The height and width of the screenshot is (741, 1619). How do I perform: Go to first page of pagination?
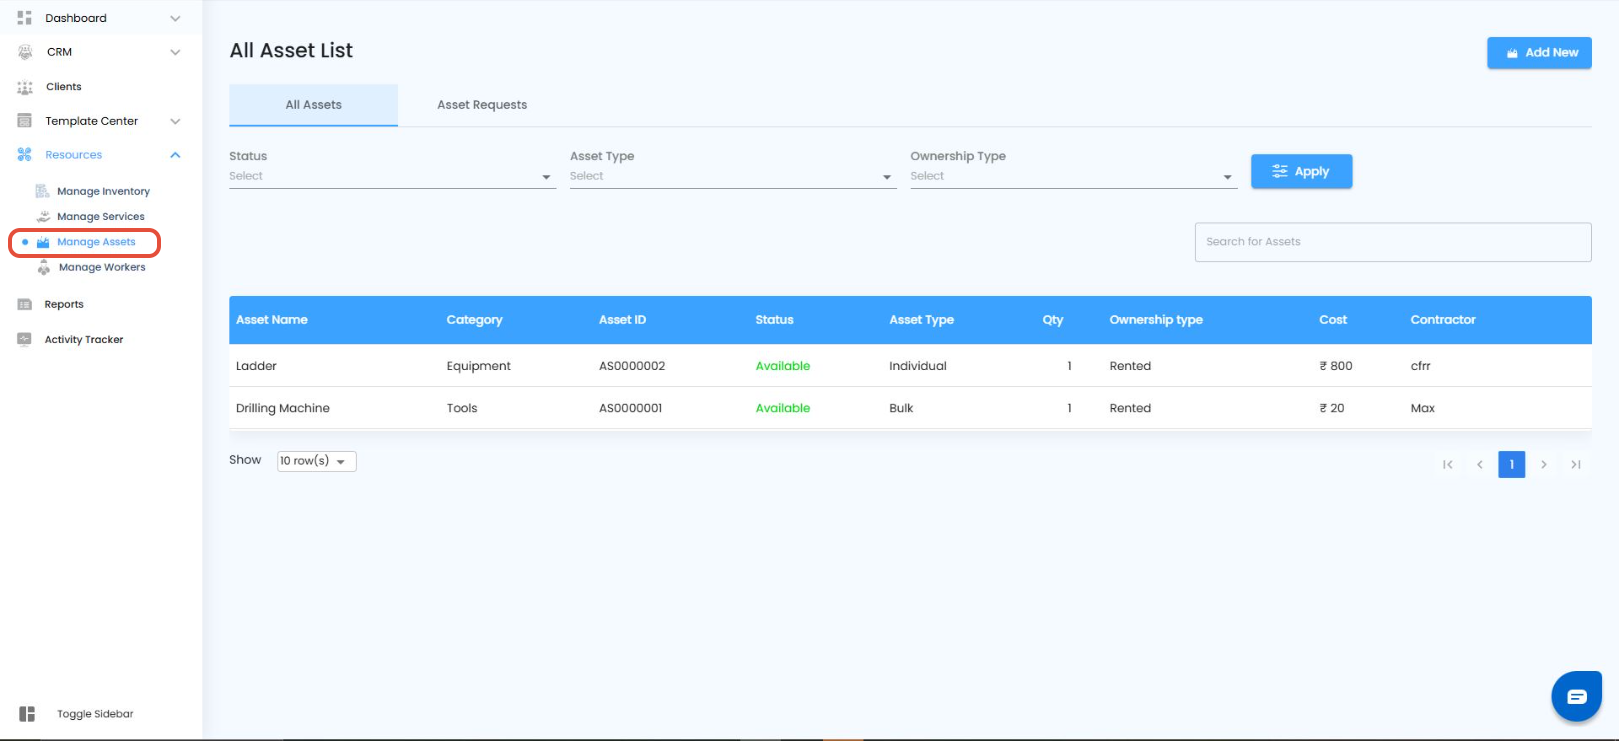(x=1448, y=464)
